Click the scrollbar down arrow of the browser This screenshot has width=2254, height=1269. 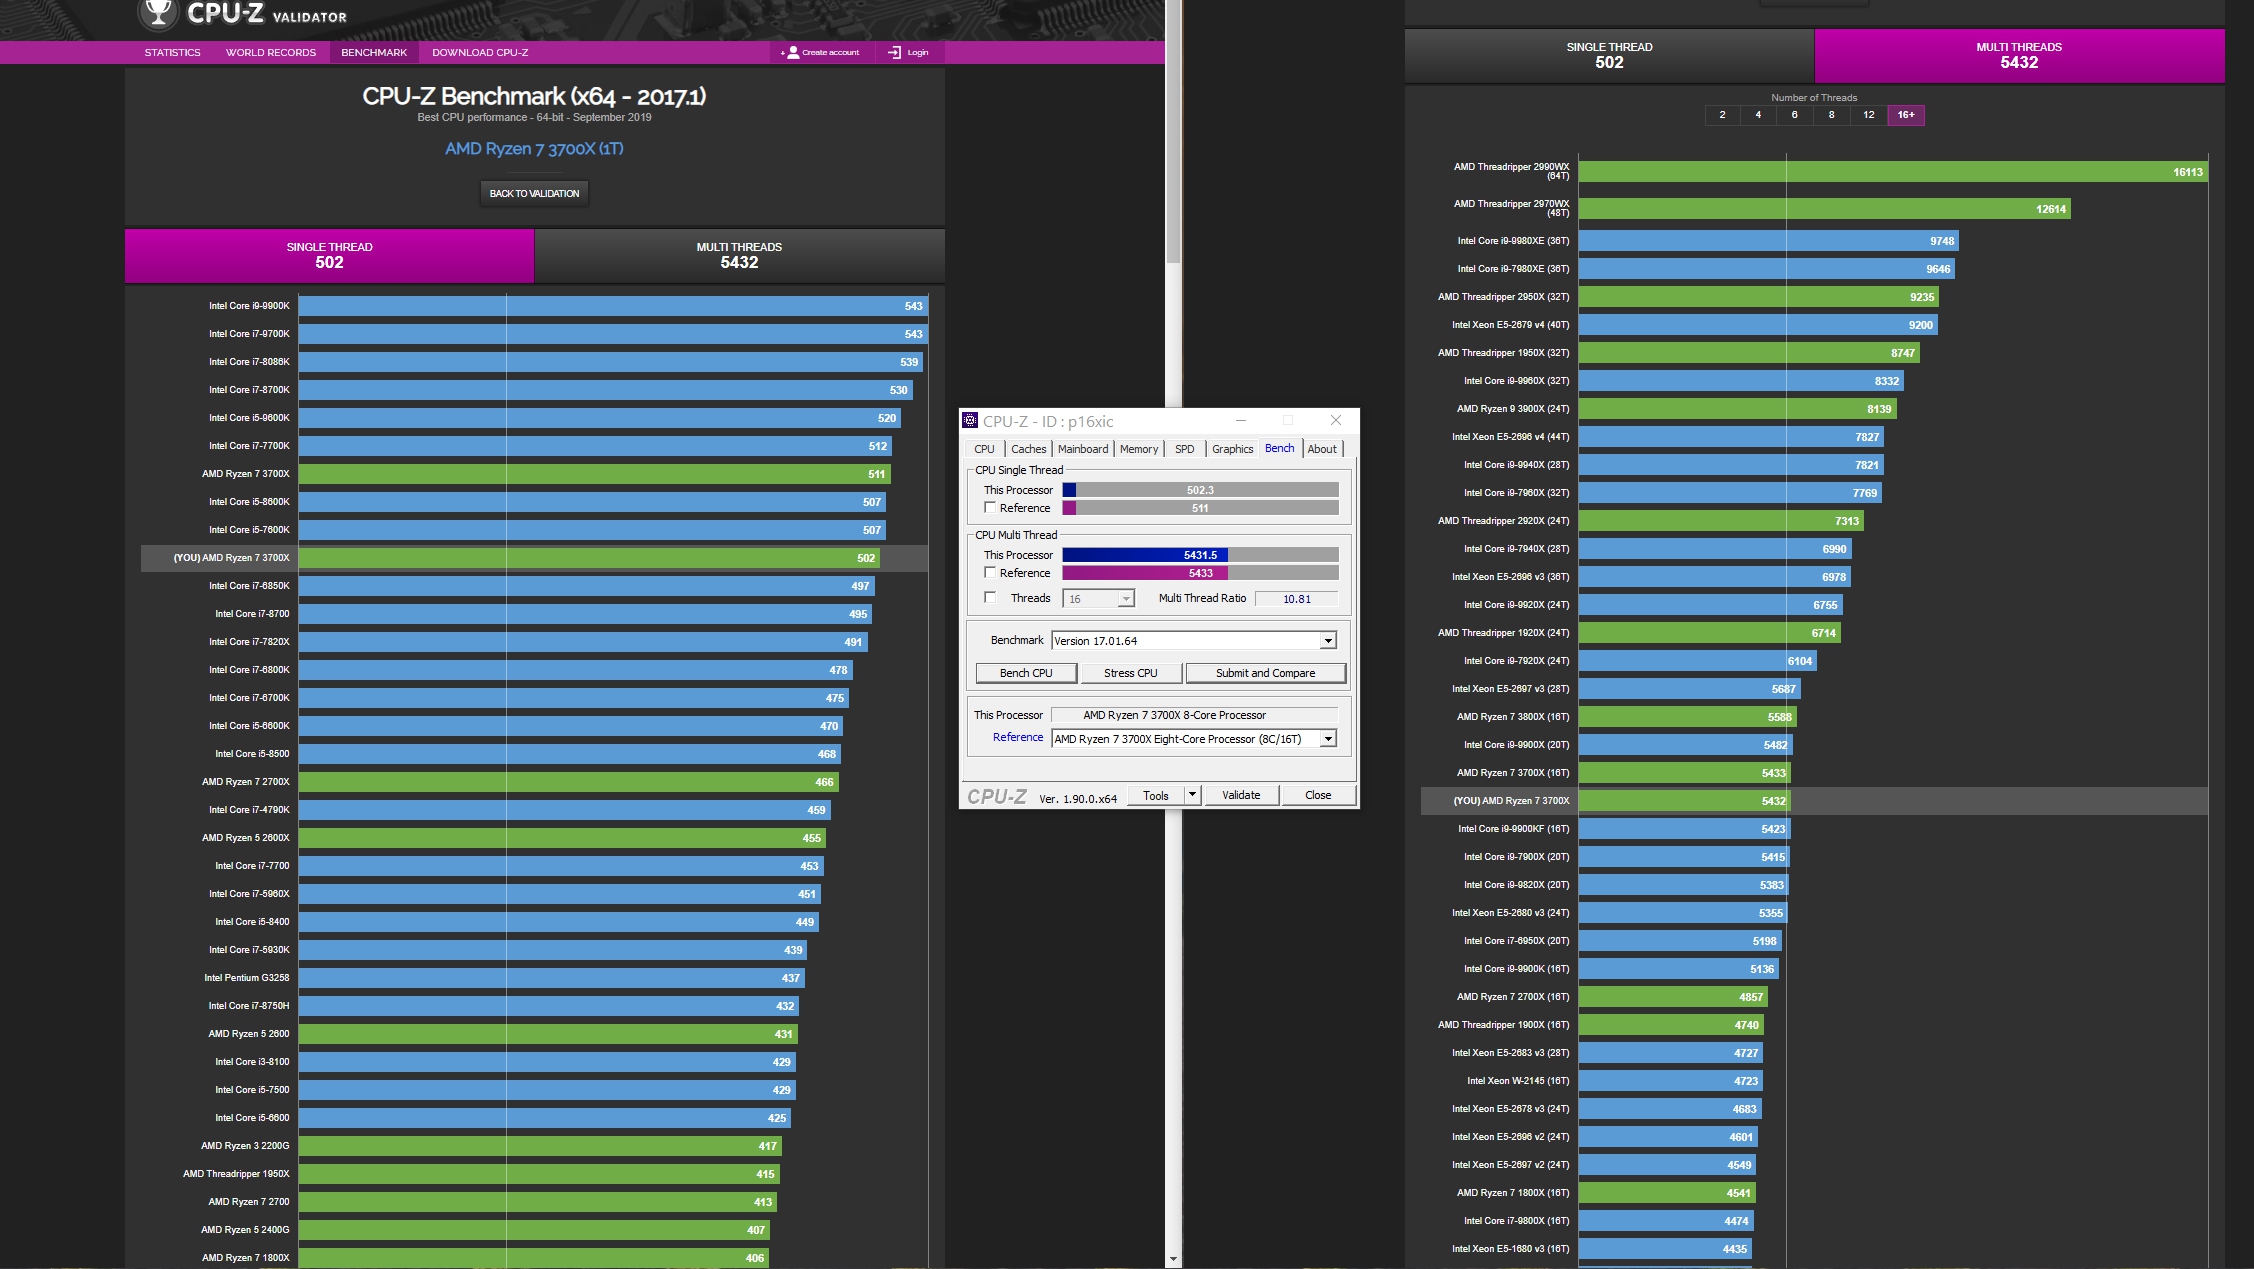tap(1173, 1259)
